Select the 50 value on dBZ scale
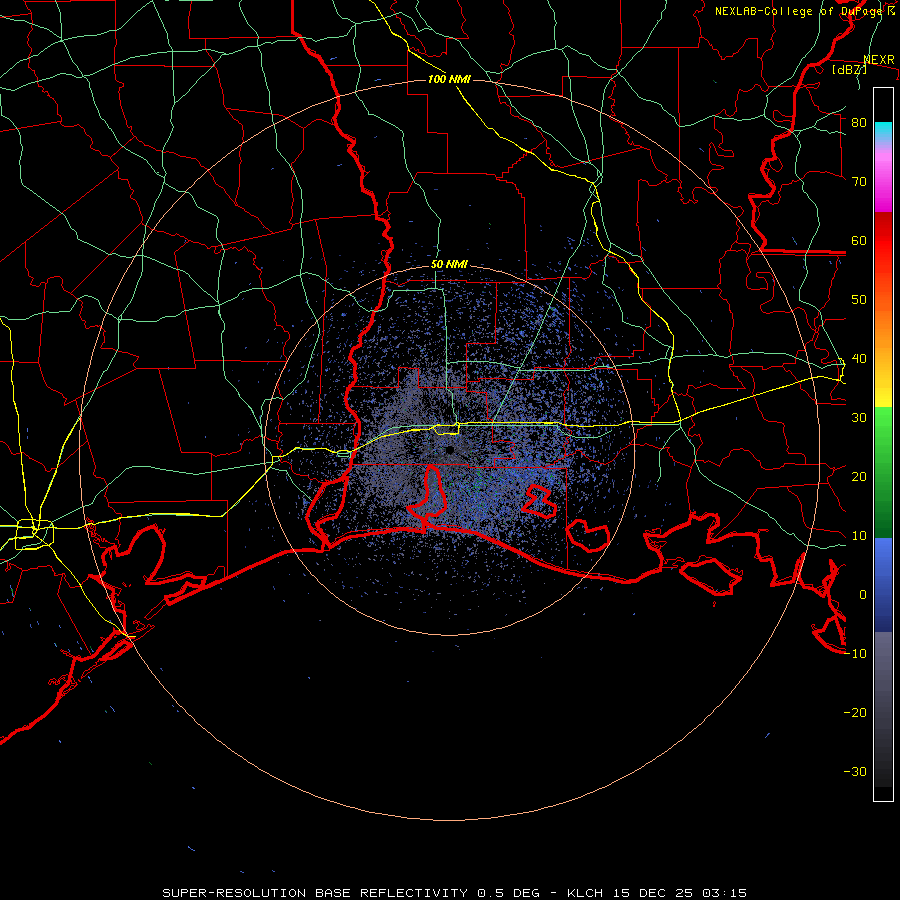Viewport: 900px width, 900px height. pyautogui.click(x=859, y=300)
